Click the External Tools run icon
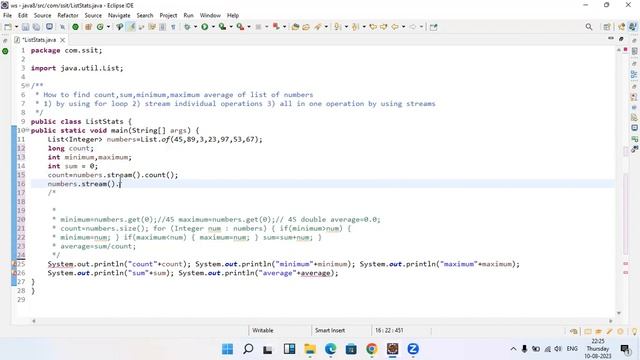The height and width of the screenshot is (360, 640). [240, 27]
